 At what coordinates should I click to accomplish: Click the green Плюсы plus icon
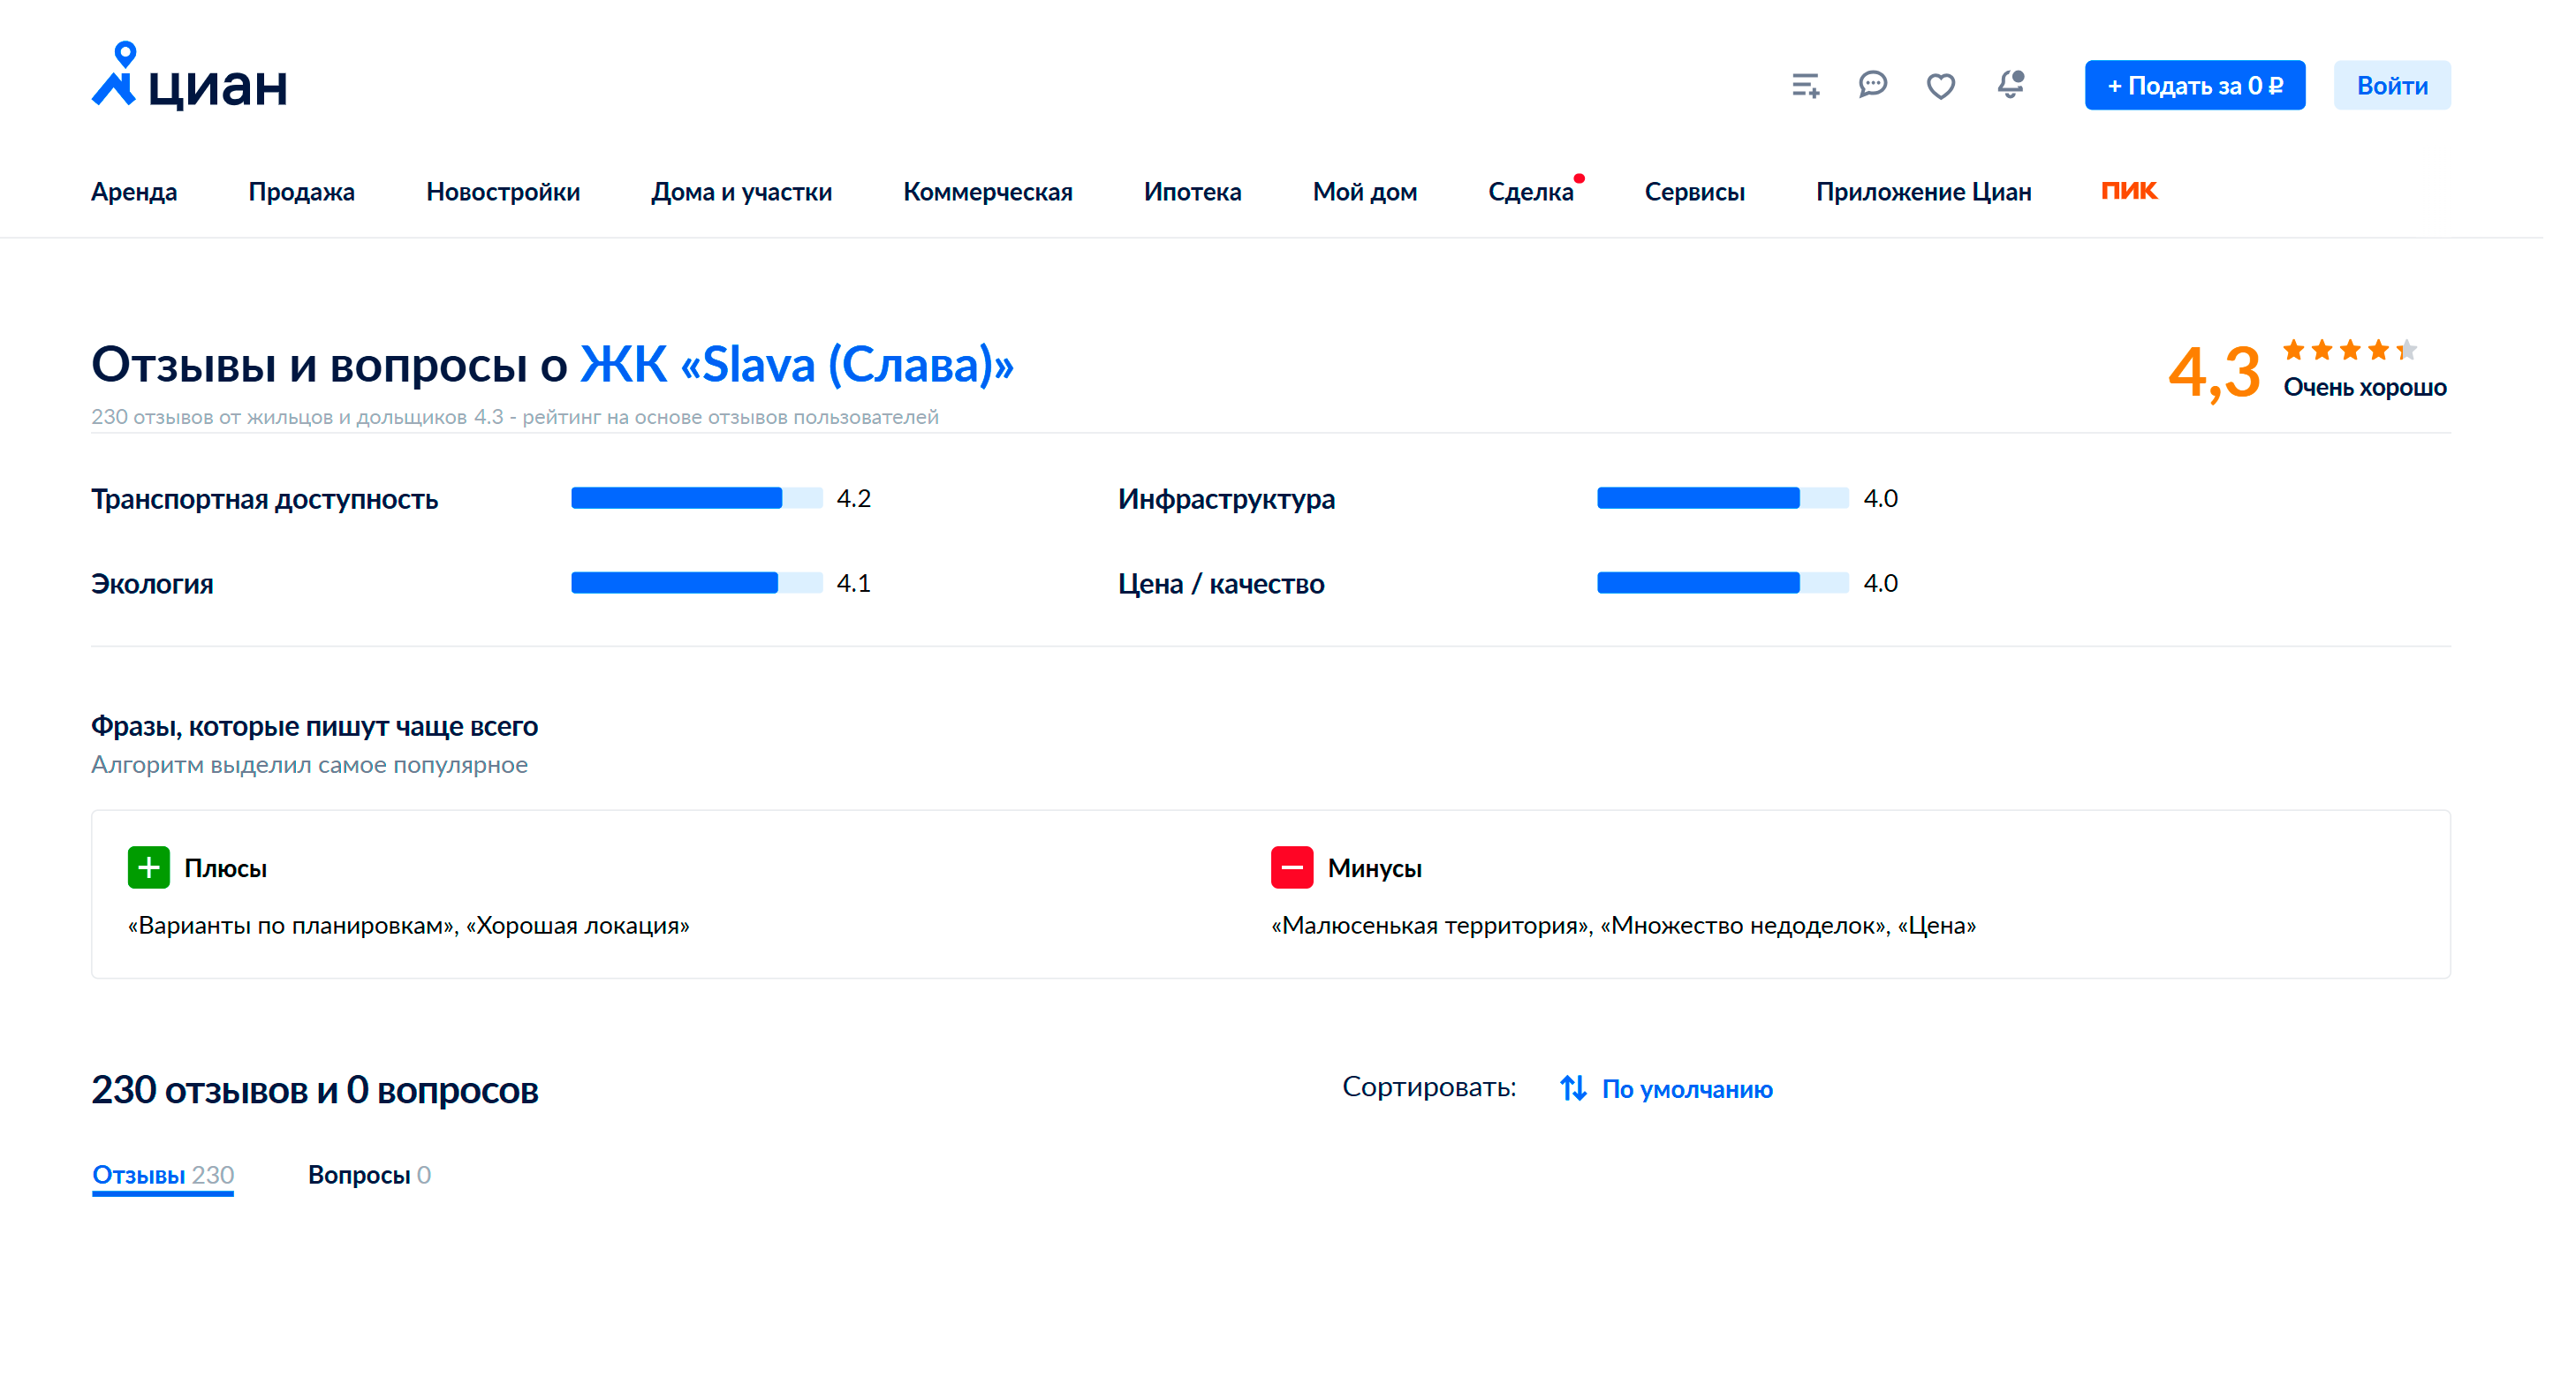148,867
